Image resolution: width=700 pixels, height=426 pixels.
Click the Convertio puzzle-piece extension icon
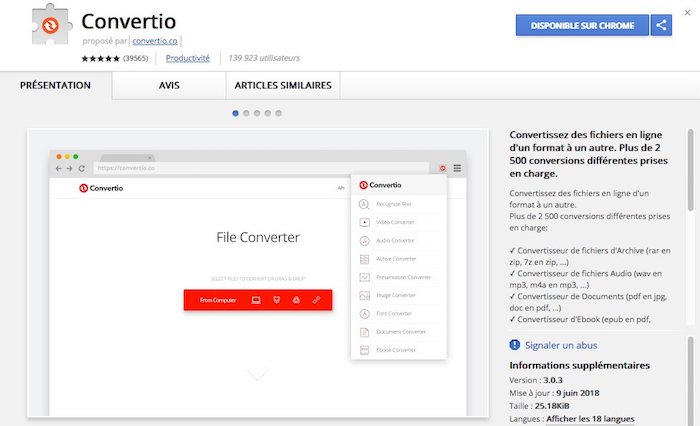tap(52, 25)
